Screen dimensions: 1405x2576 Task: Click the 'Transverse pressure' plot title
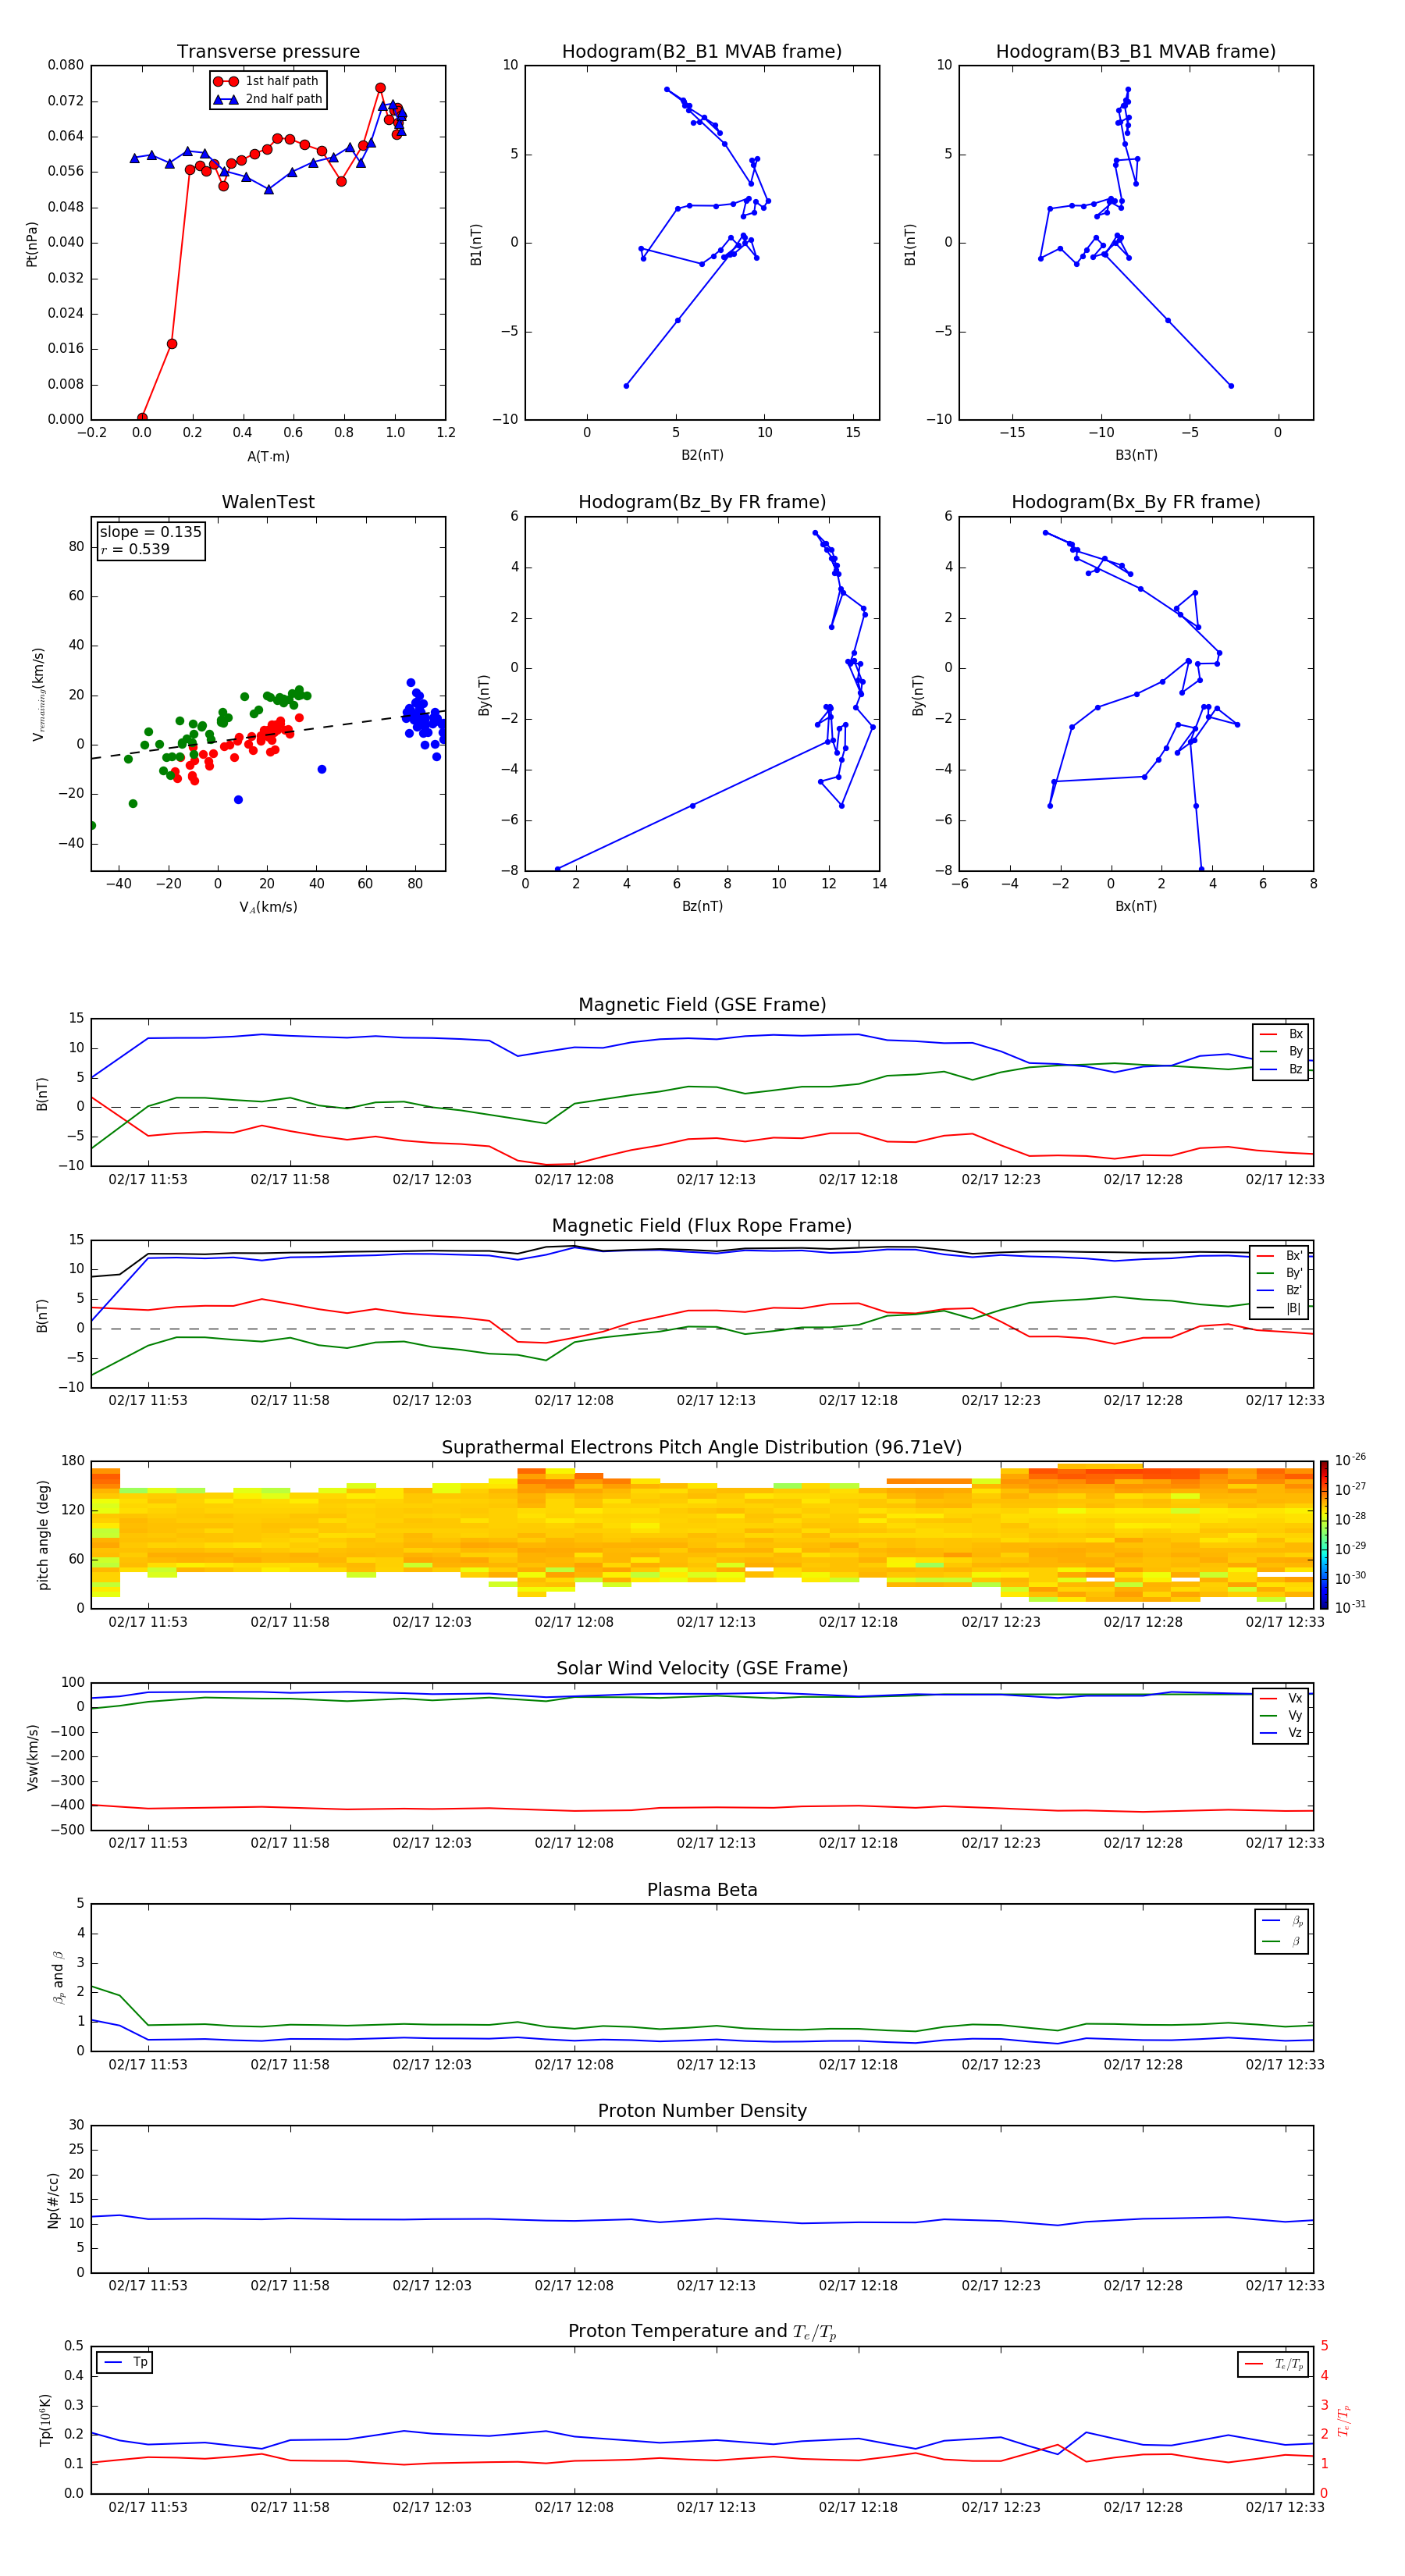coord(268,51)
